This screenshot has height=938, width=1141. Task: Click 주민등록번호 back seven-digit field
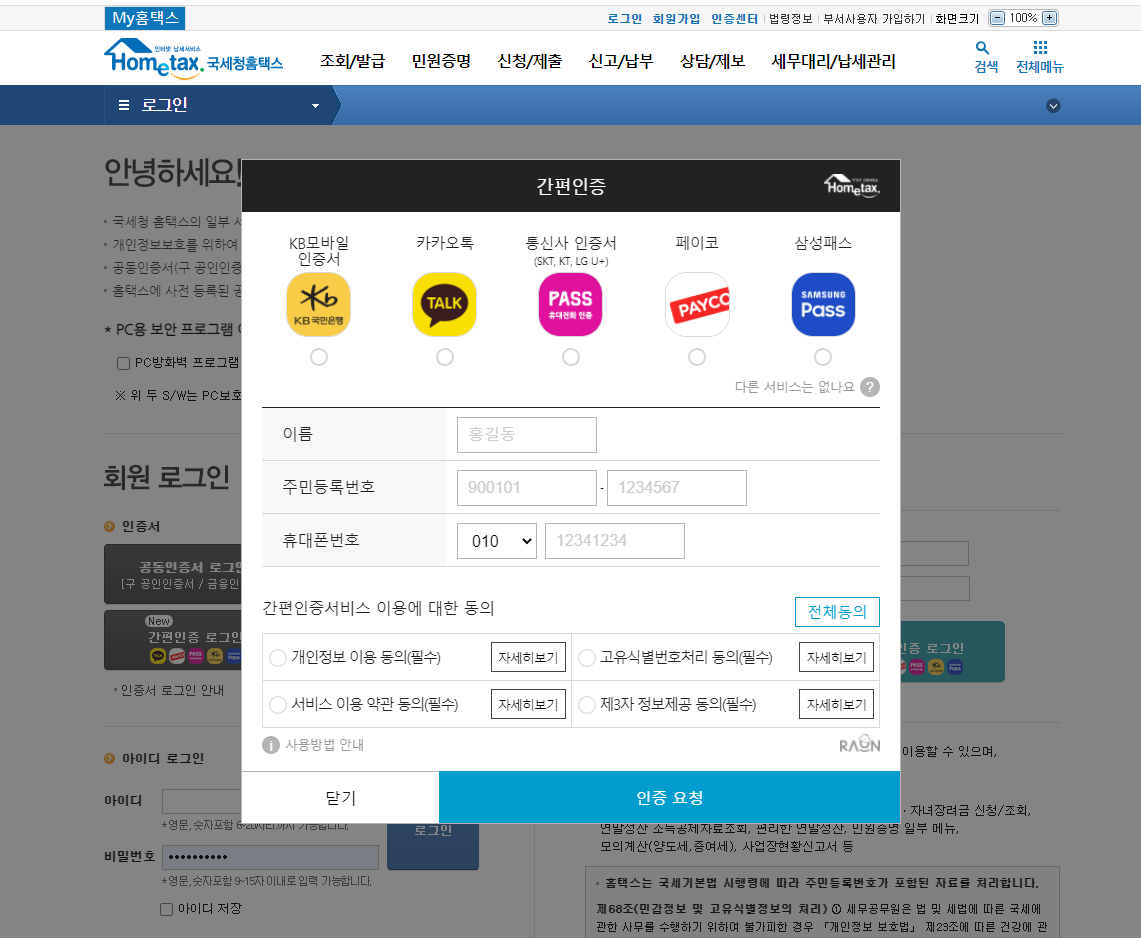677,488
